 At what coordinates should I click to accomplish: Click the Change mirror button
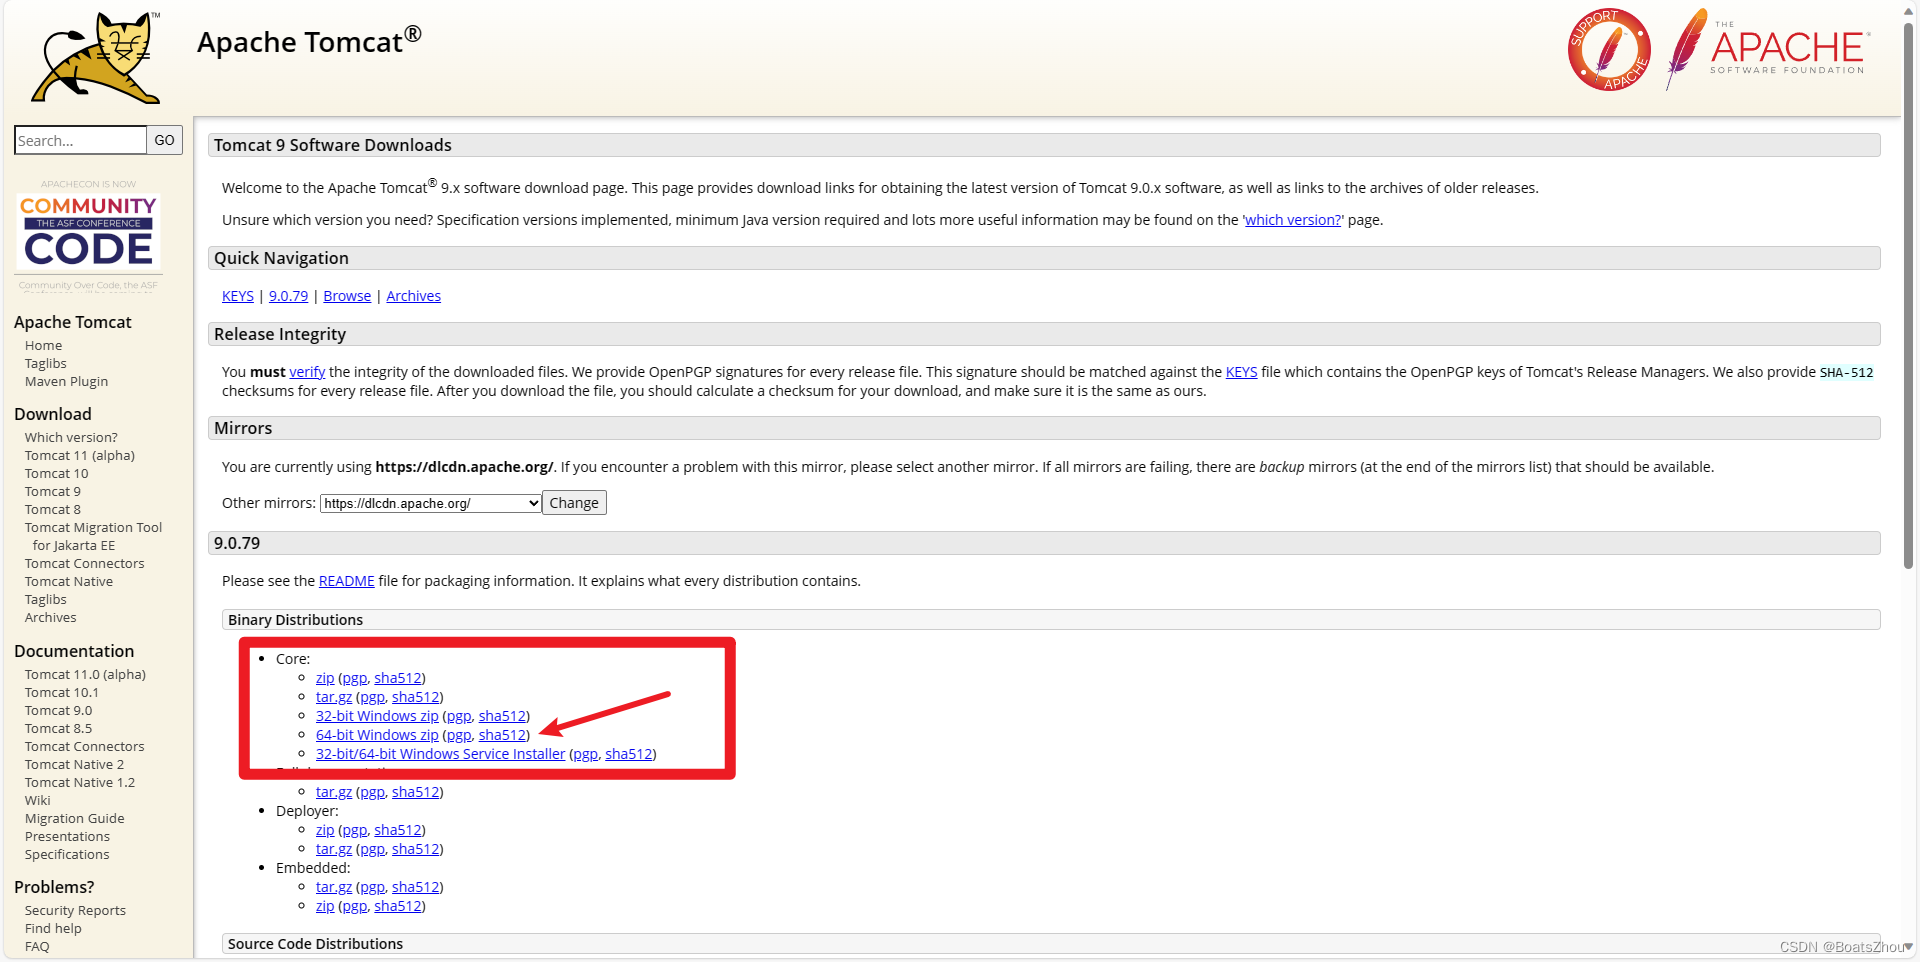574,503
